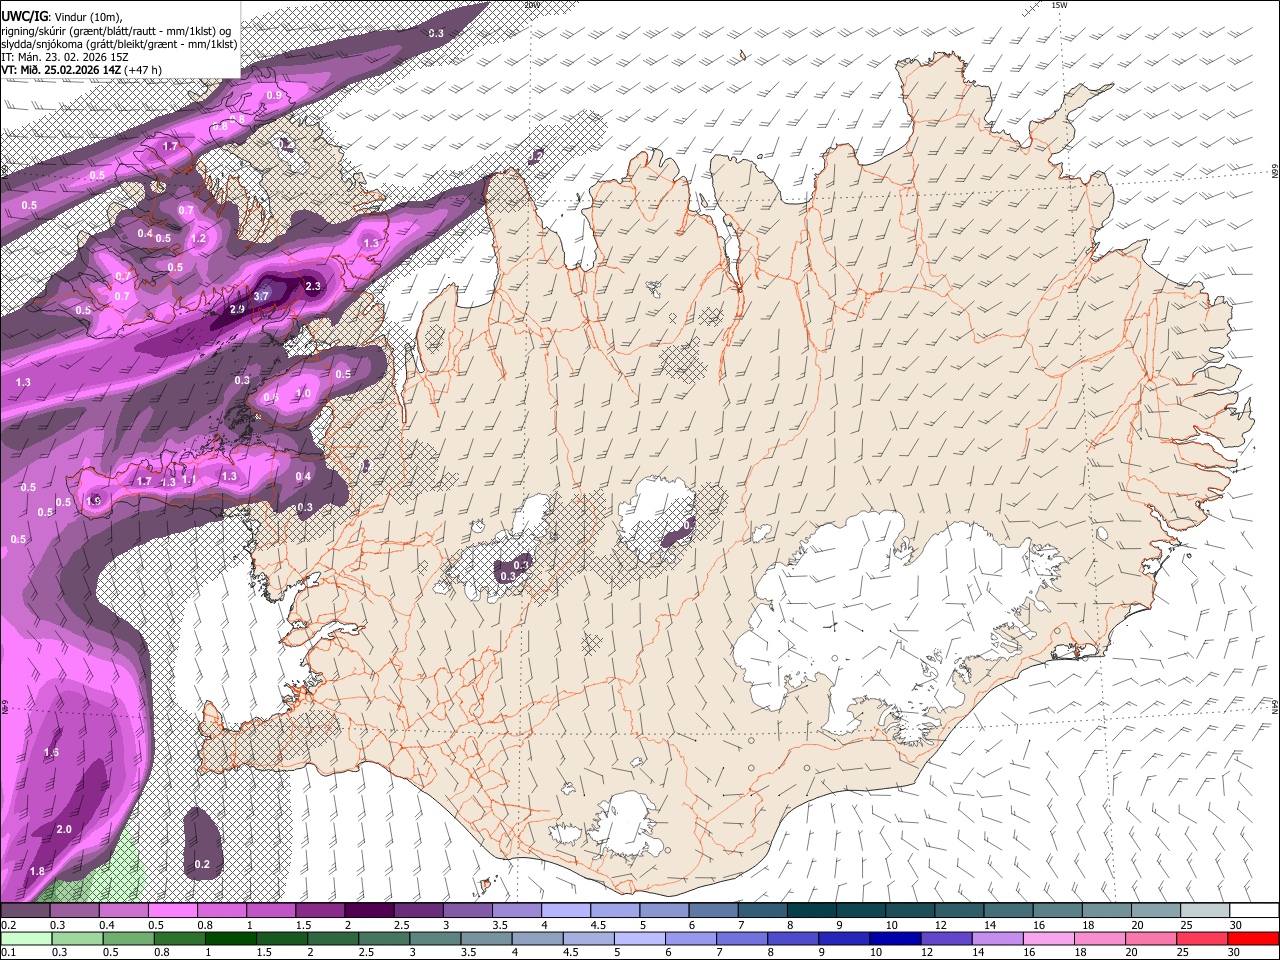Select the 'VT: Mið. 25.02.2026 14Z' valid time
This screenshot has width=1280, height=960.
point(62,70)
